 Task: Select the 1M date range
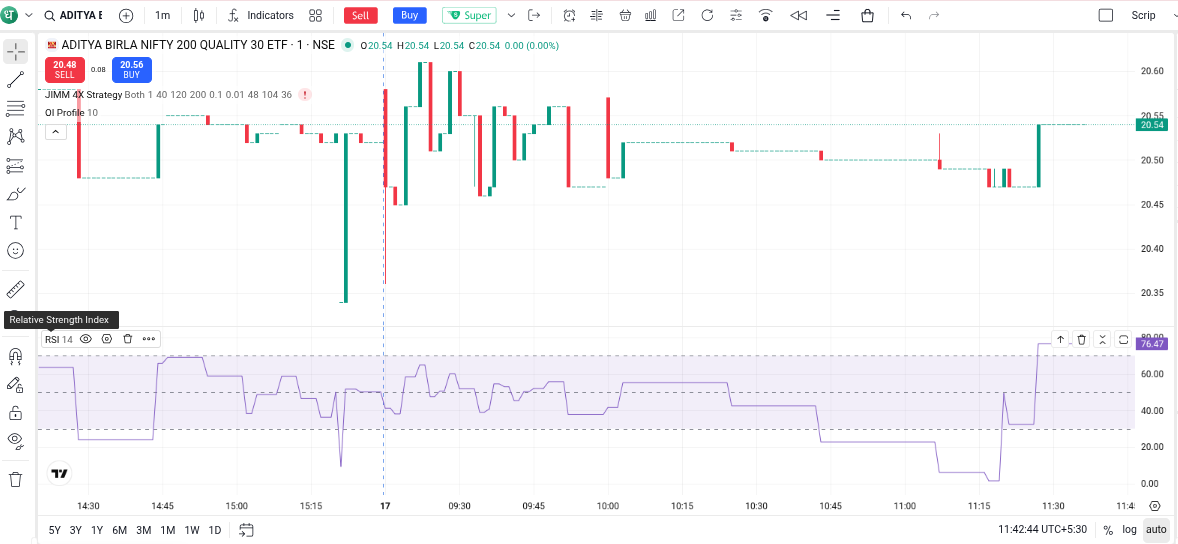(168, 530)
